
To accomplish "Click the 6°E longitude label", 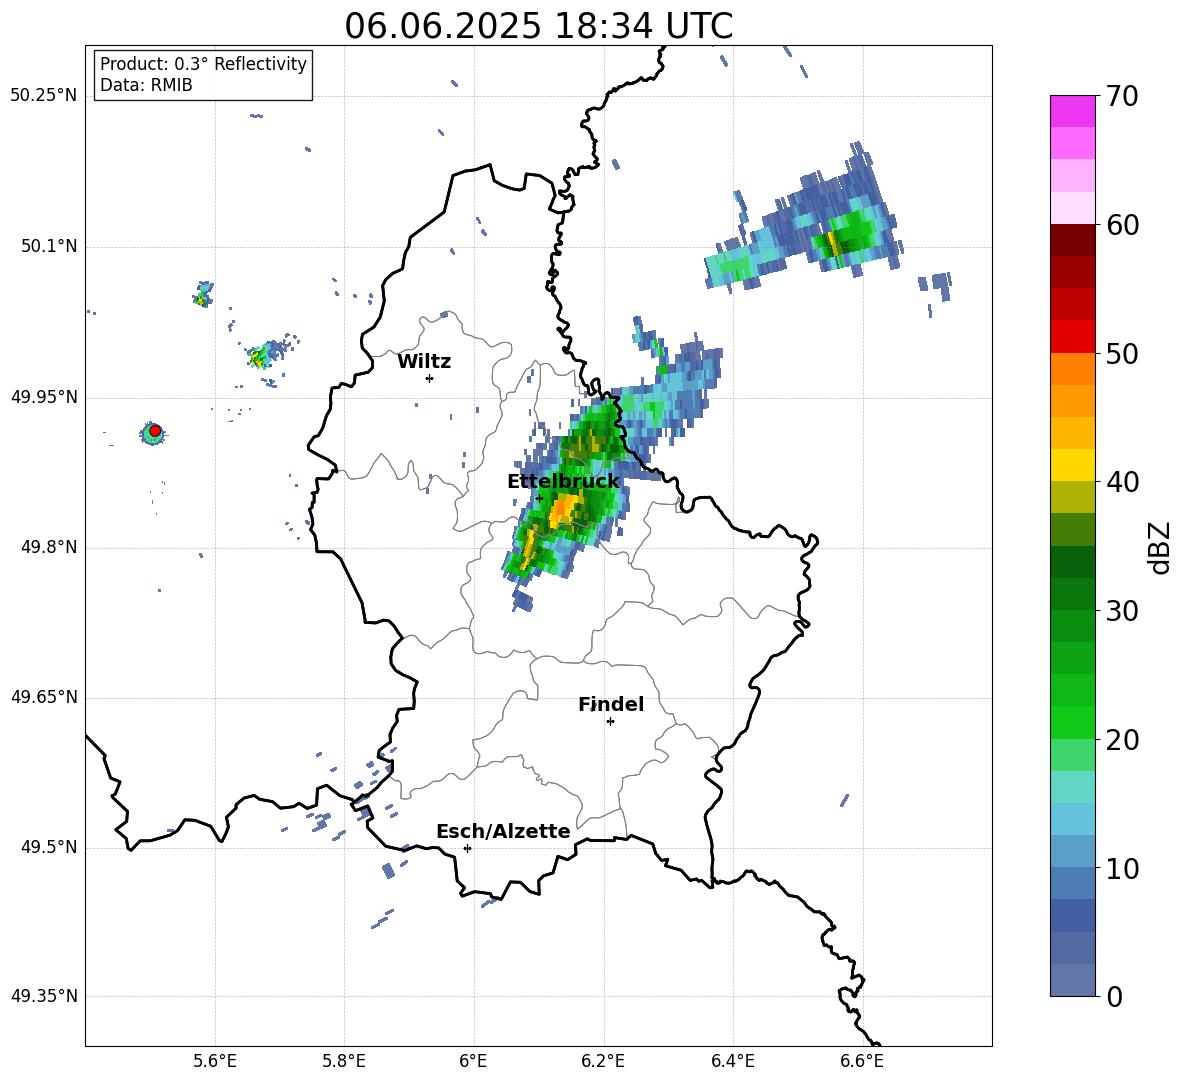I will [x=473, y=1061].
